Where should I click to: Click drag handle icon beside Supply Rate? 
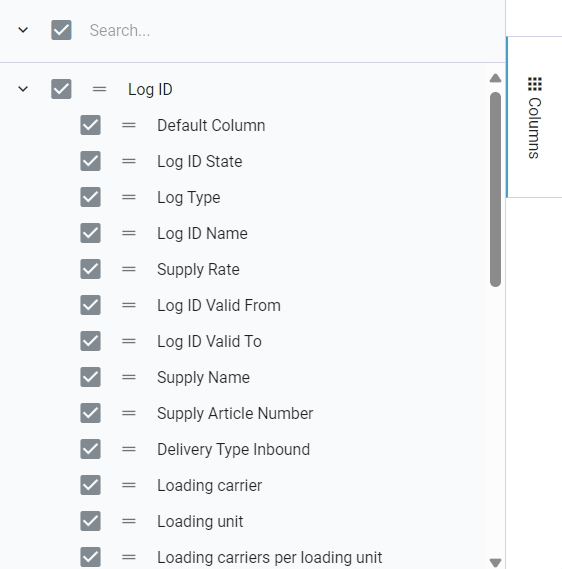[x=128, y=269]
